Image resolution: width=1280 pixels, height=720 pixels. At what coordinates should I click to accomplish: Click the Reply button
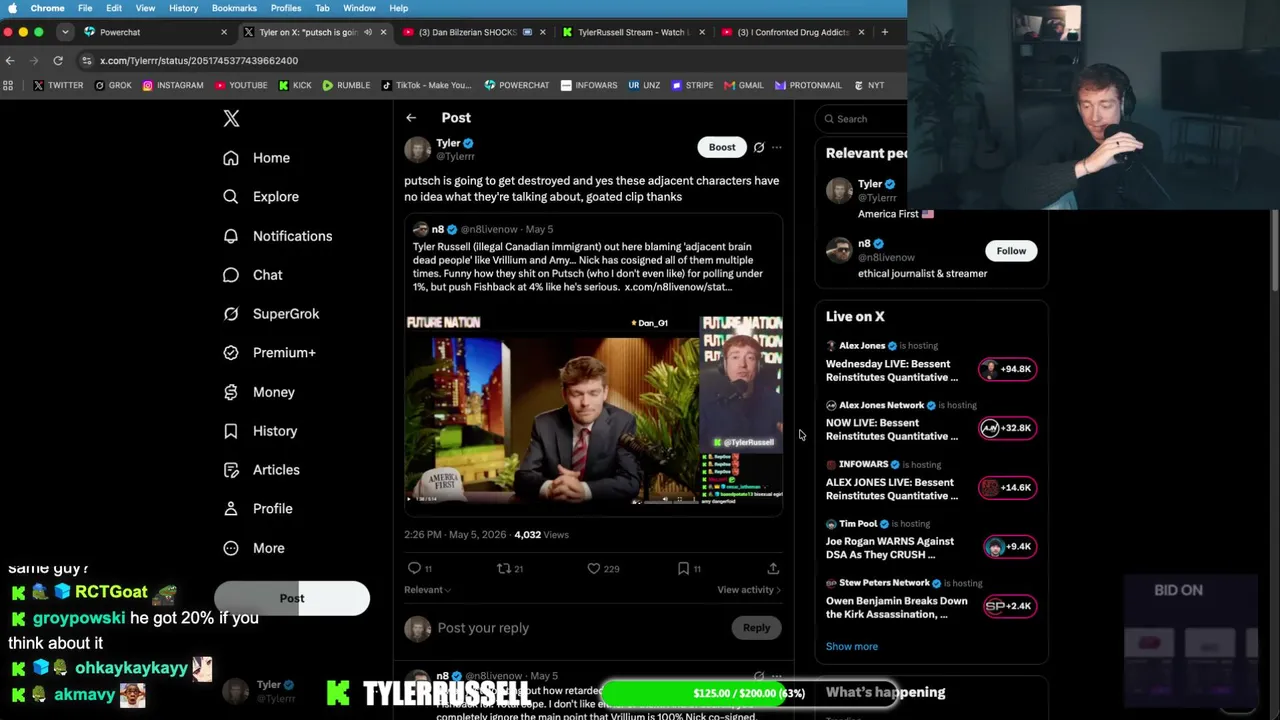point(756,628)
